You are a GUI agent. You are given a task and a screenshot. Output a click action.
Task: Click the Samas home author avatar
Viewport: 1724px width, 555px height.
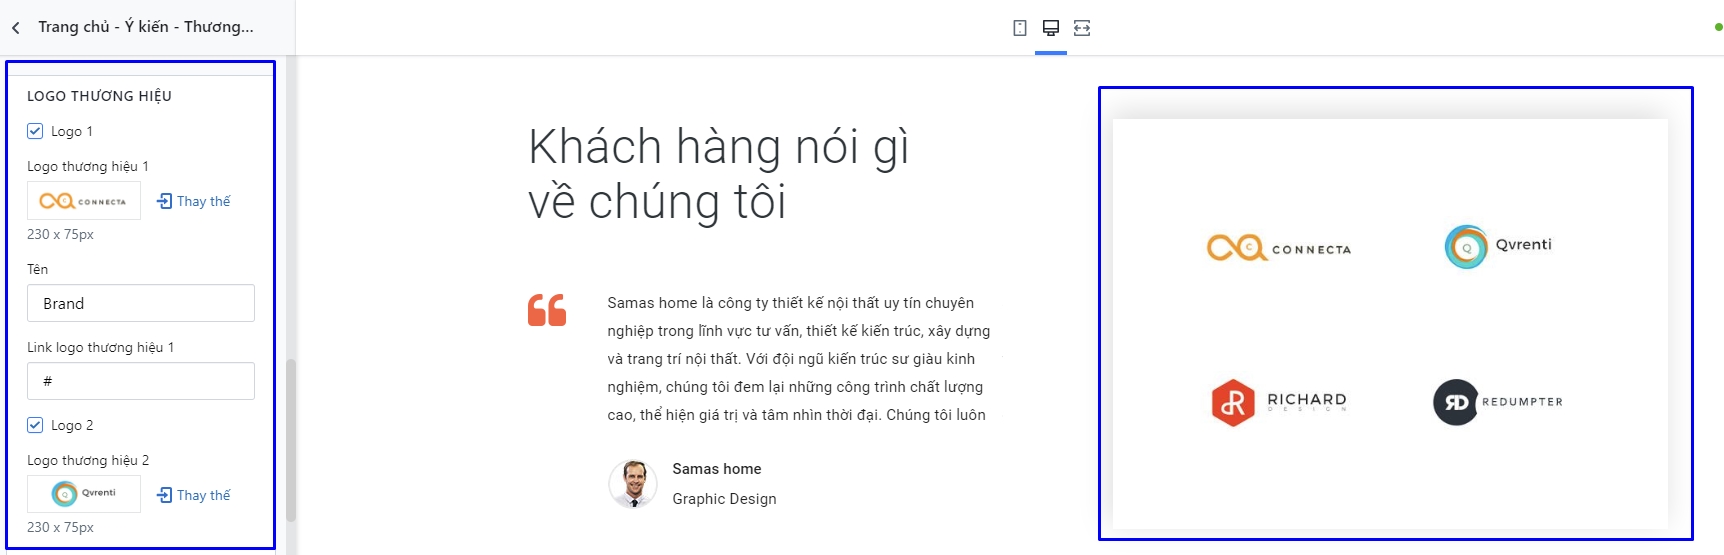point(632,484)
